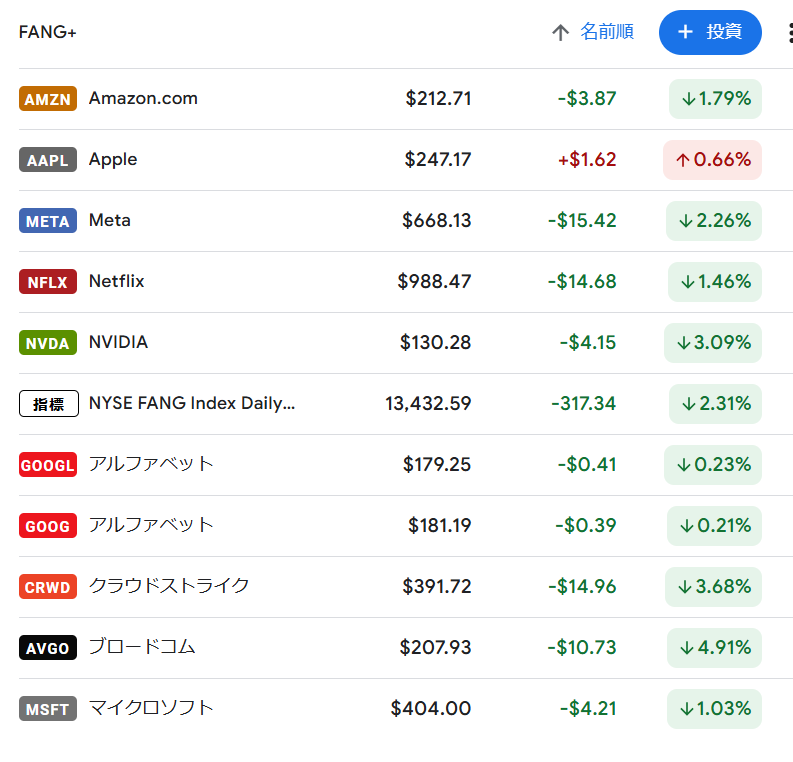Open the NYSE FANG Index Daily row

coord(192,404)
